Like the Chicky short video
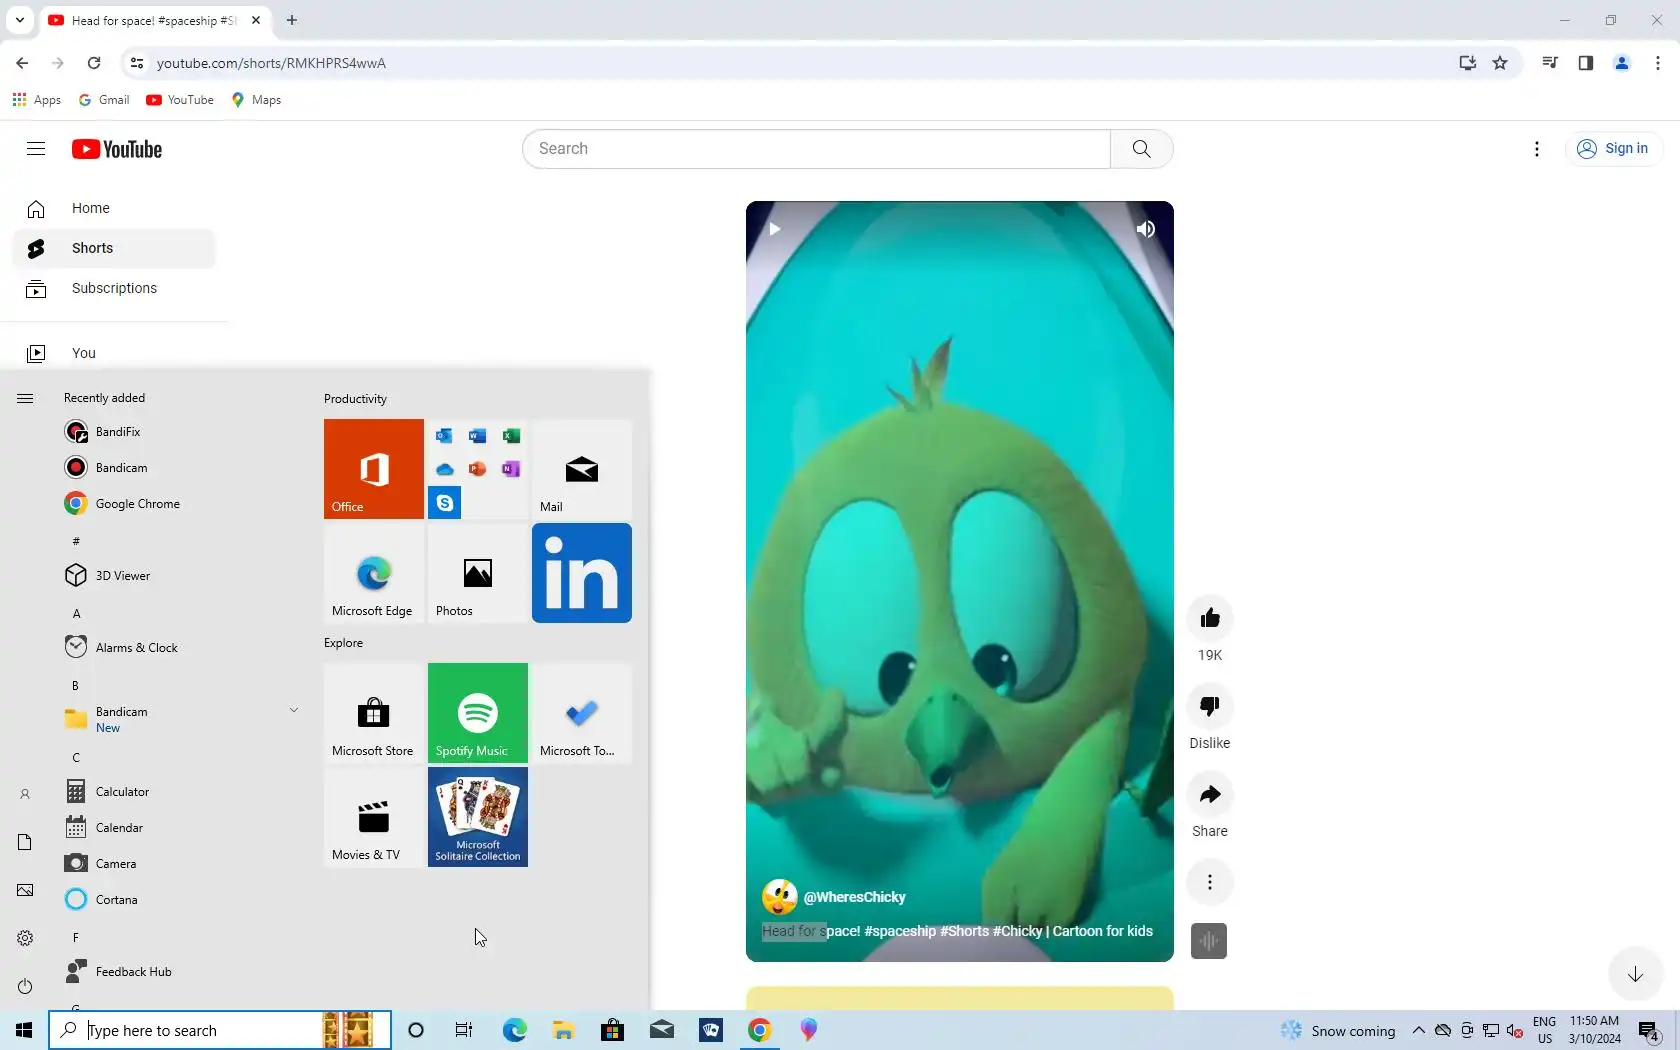The width and height of the screenshot is (1680, 1050). 1209,618
